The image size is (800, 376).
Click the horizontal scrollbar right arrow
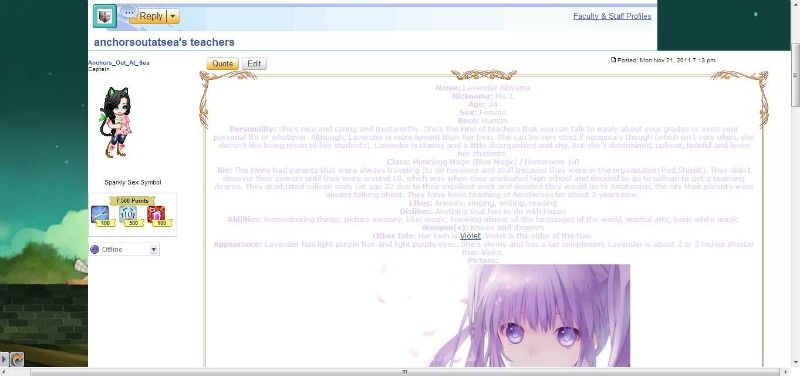point(786,372)
